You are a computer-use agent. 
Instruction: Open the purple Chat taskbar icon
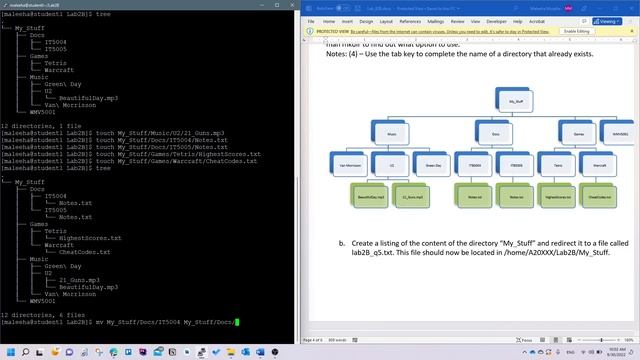click(69, 352)
